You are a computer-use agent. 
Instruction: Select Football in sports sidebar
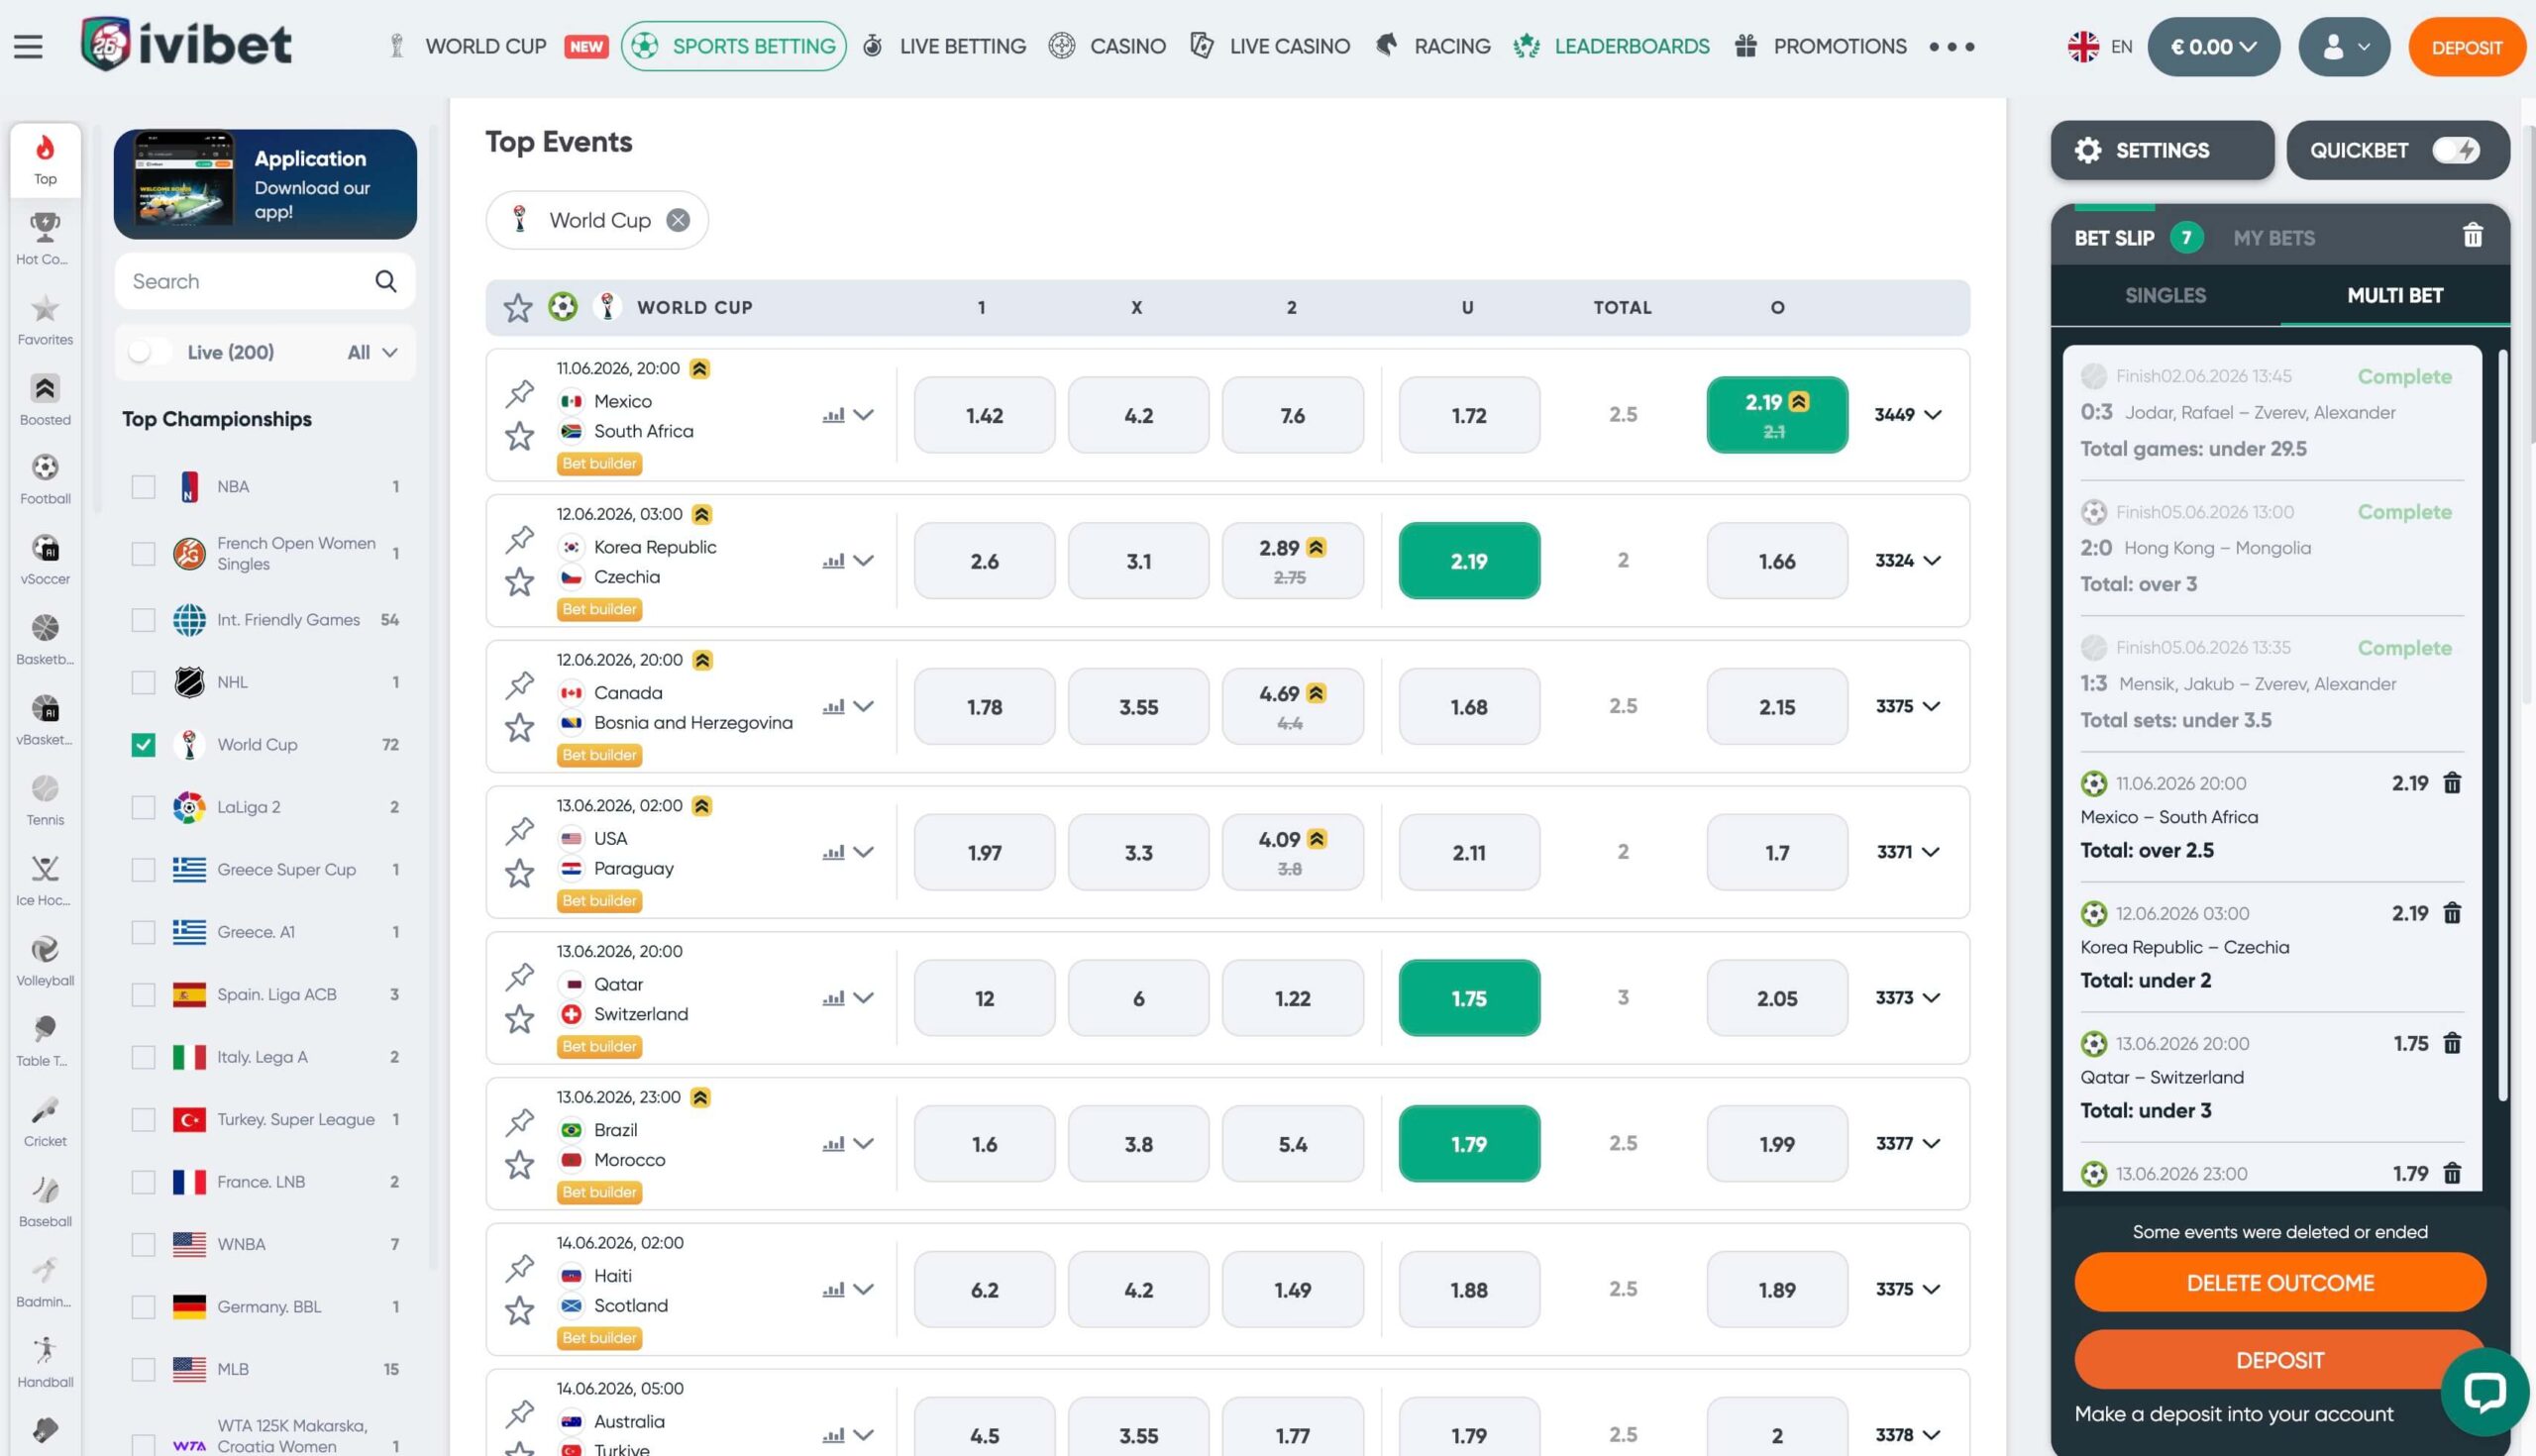(x=45, y=480)
